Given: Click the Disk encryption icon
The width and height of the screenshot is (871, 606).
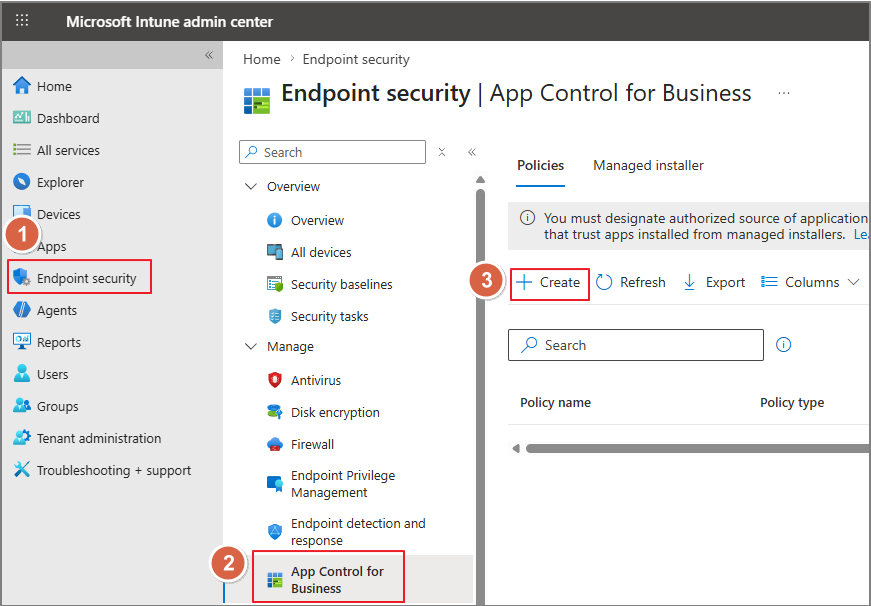Looking at the screenshot, I should 274,412.
